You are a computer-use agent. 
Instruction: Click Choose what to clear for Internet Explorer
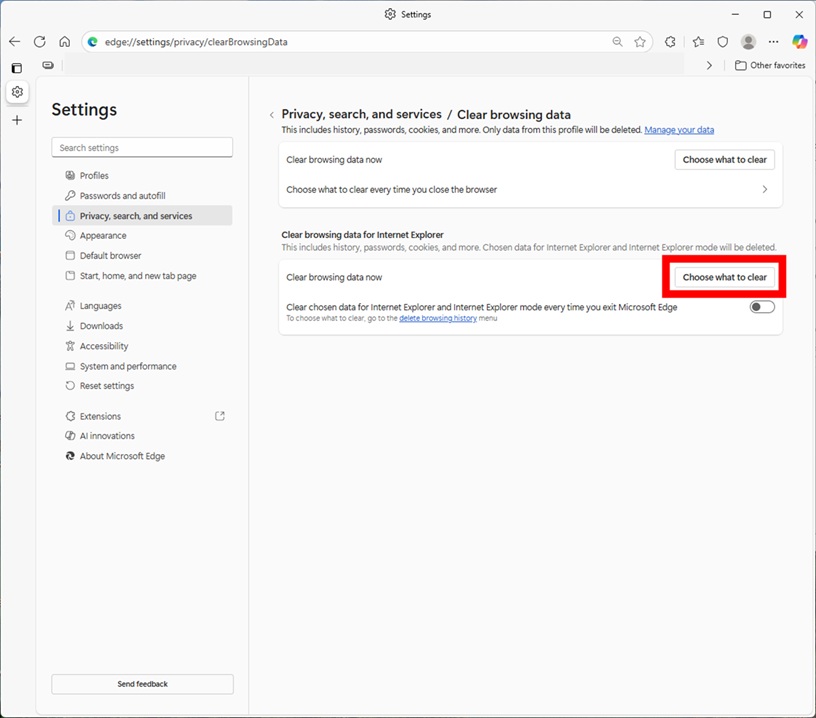[724, 277]
